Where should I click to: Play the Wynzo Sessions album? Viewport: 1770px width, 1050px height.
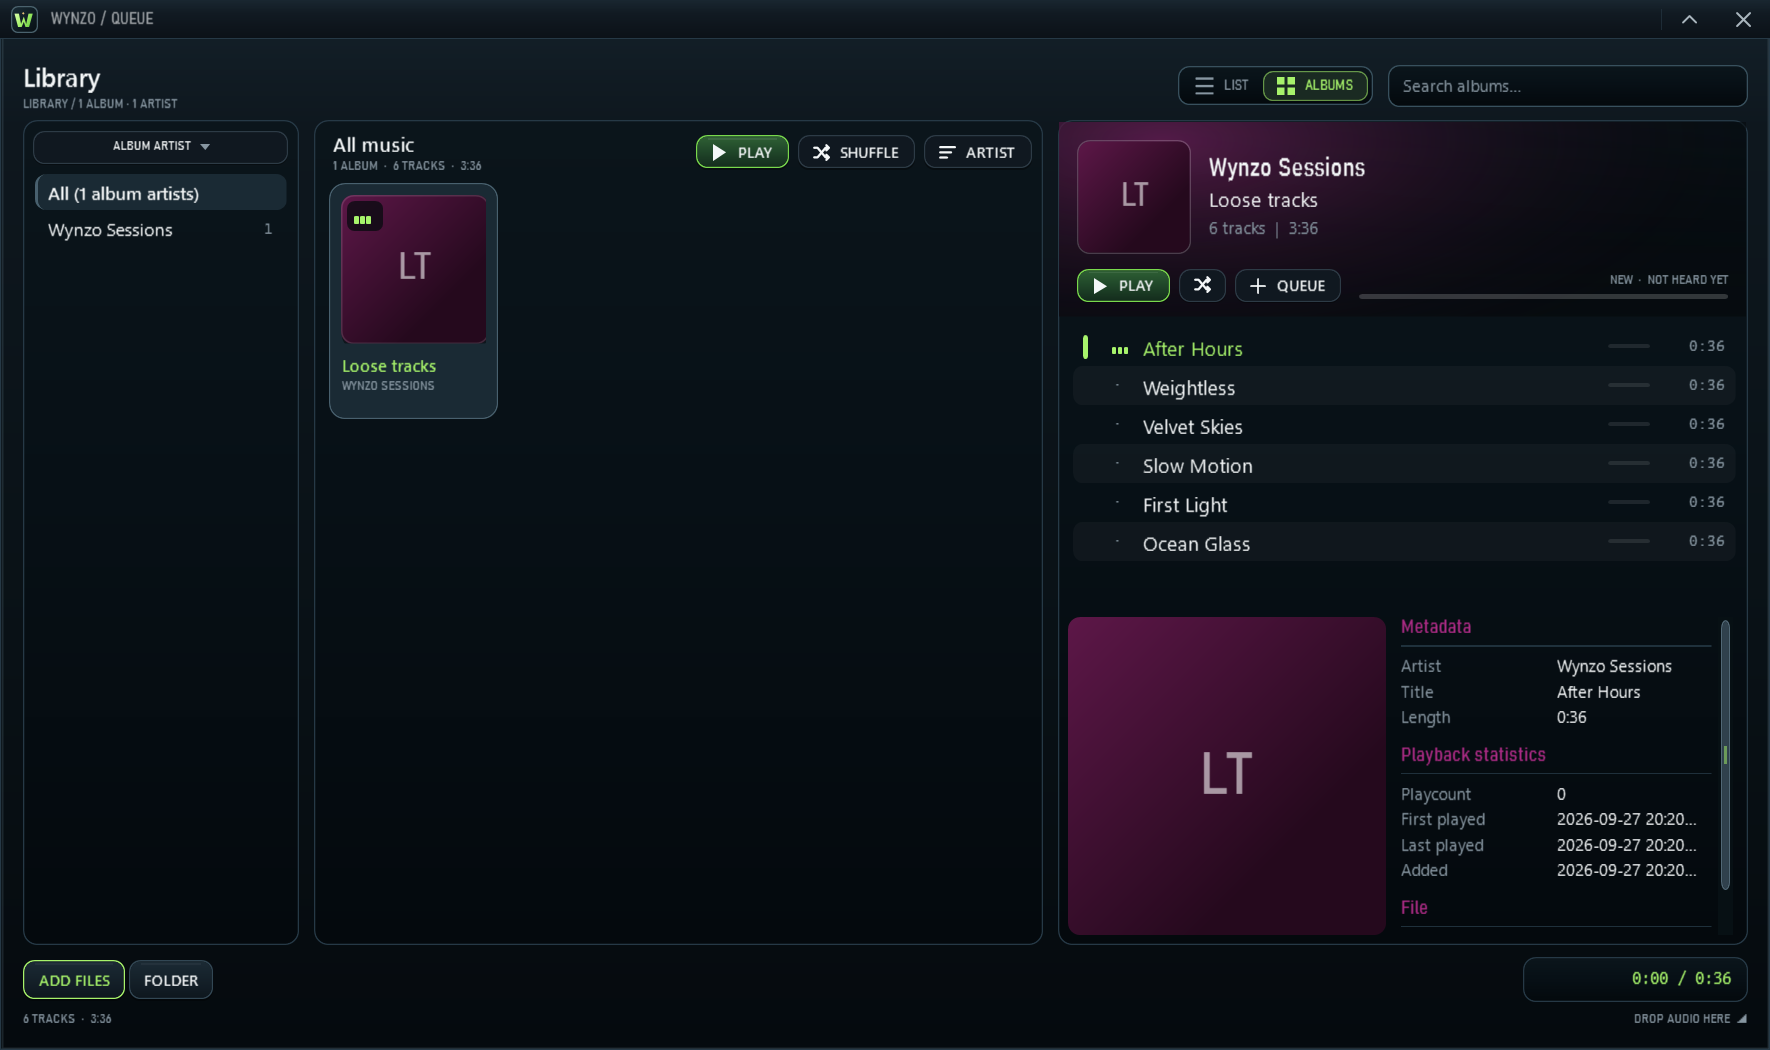(x=1123, y=285)
